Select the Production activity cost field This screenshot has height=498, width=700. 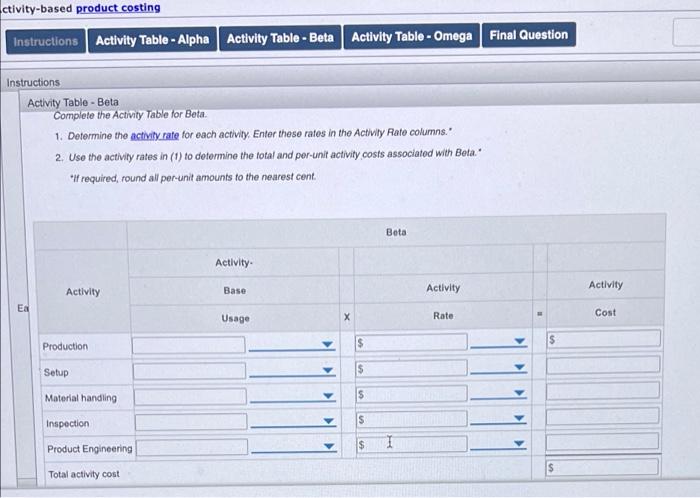pos(604,339)
